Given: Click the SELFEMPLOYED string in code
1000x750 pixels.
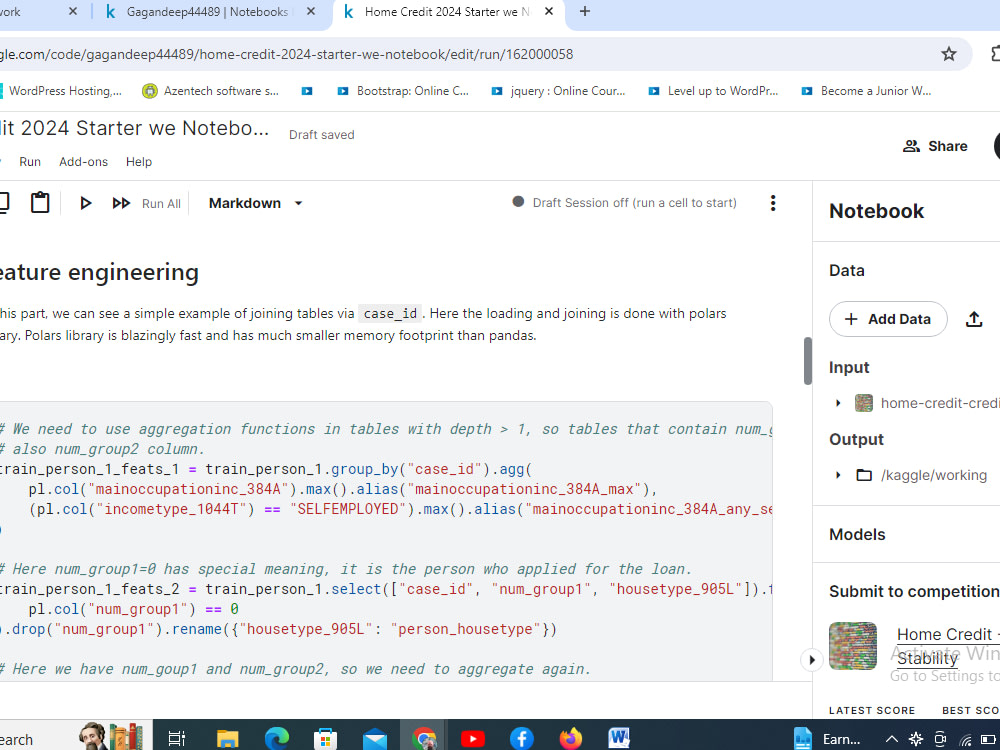Looking at the screenshot, I should 348,509.
